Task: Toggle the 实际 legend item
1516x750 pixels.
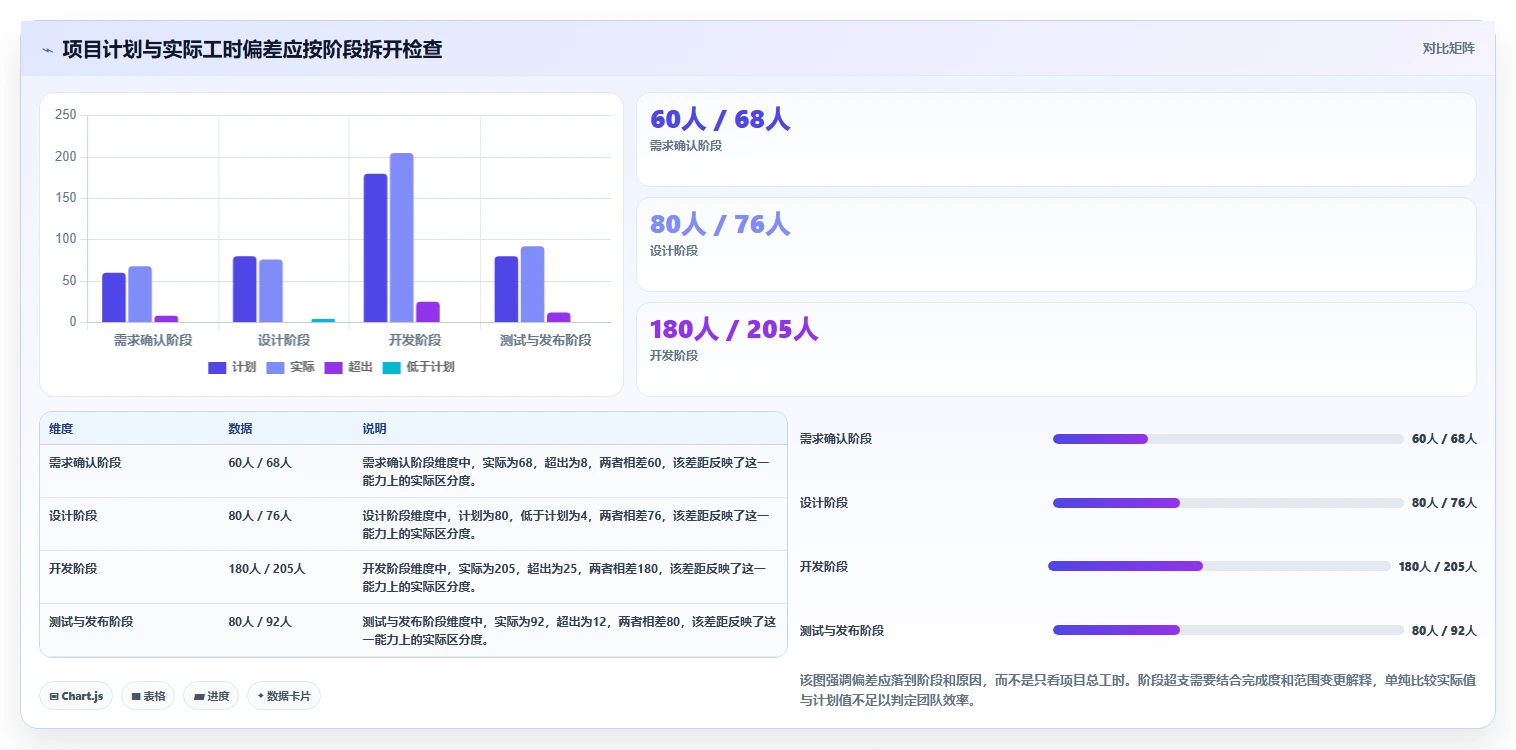Action: [290, 367]
